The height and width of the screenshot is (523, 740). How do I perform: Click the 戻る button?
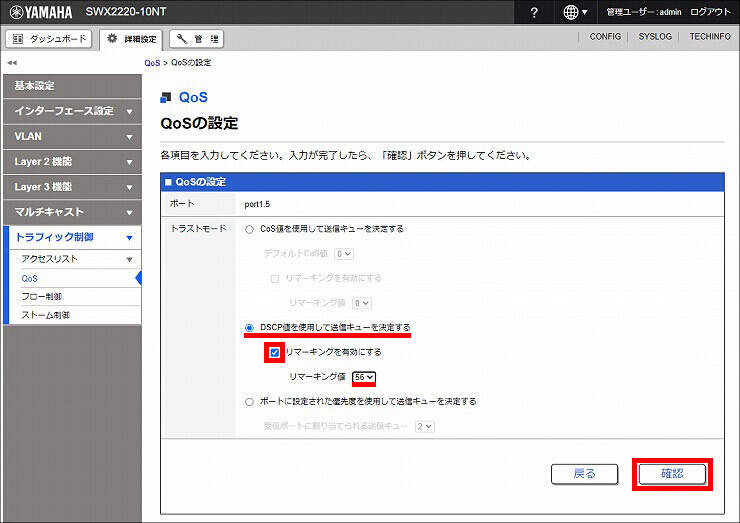click(584, 474)
